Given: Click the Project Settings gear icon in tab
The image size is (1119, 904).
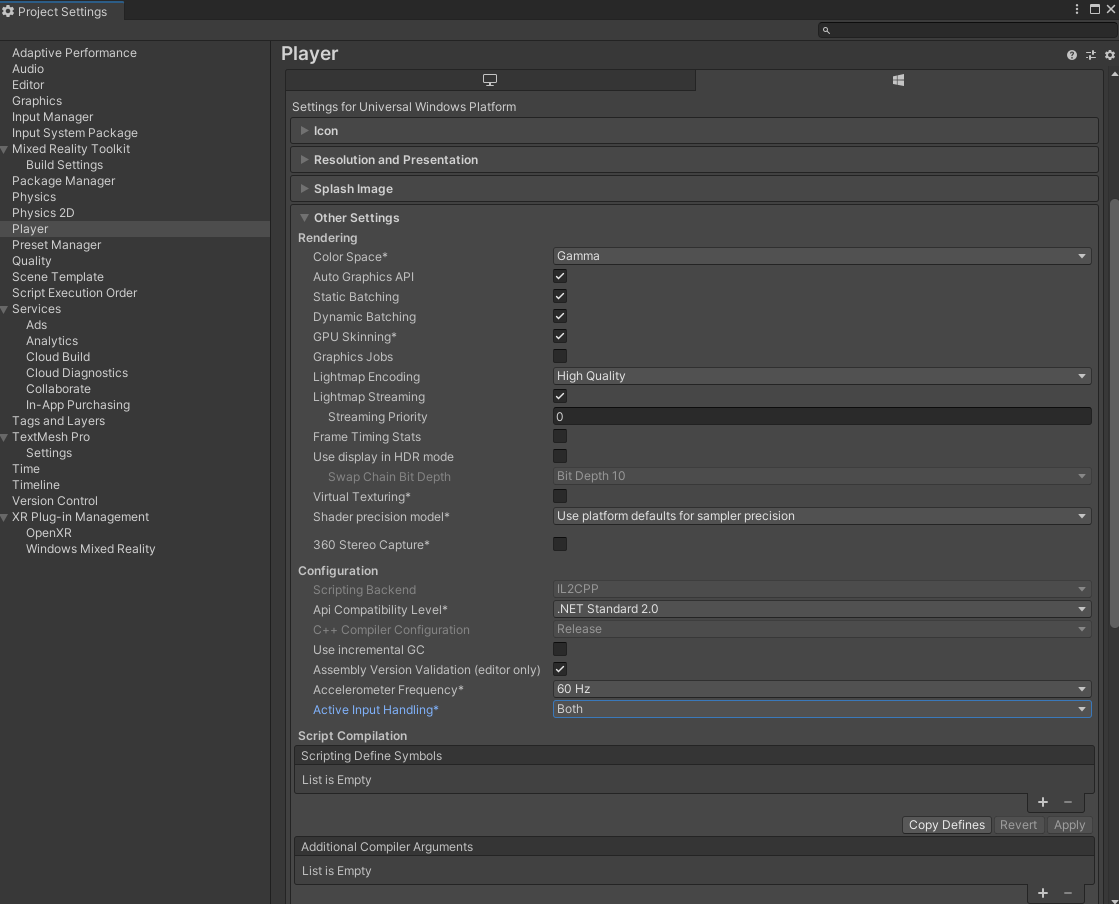Looking at the screenshot, I should pos(8,11).
